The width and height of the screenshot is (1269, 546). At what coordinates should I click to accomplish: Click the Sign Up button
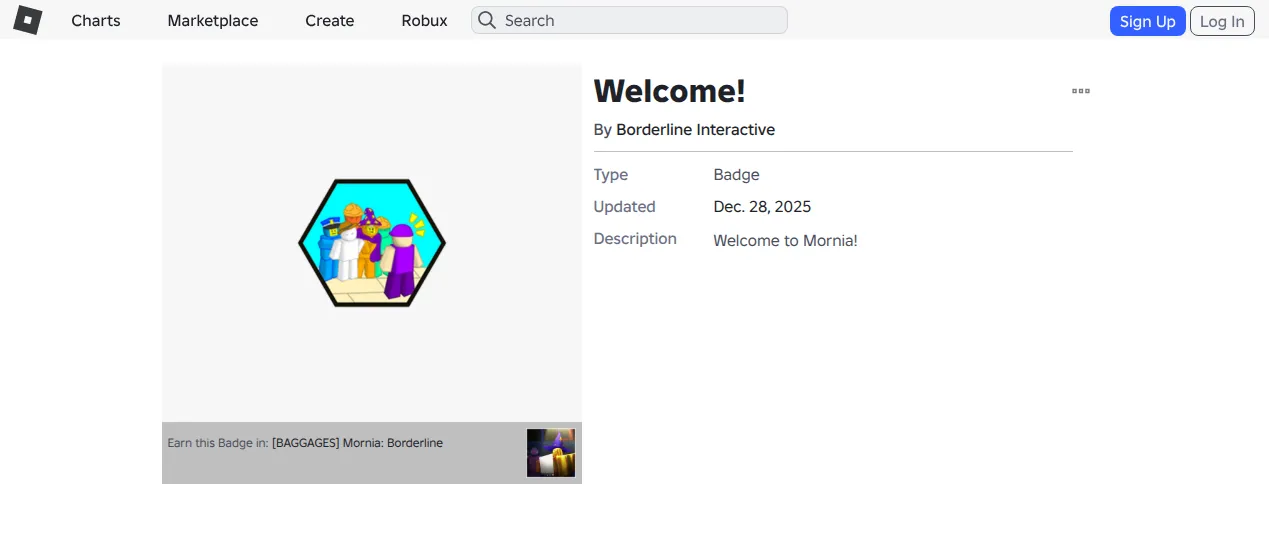pyautogui.click(x=1147, y=21)
